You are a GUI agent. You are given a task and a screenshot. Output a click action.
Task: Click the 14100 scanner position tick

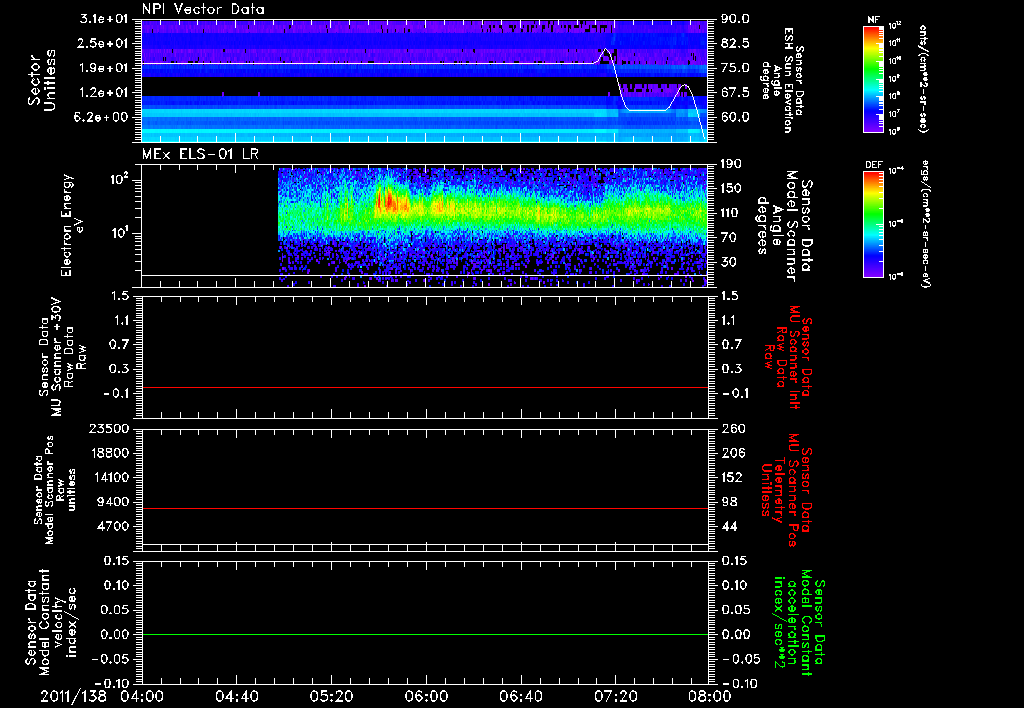[109, 477]
